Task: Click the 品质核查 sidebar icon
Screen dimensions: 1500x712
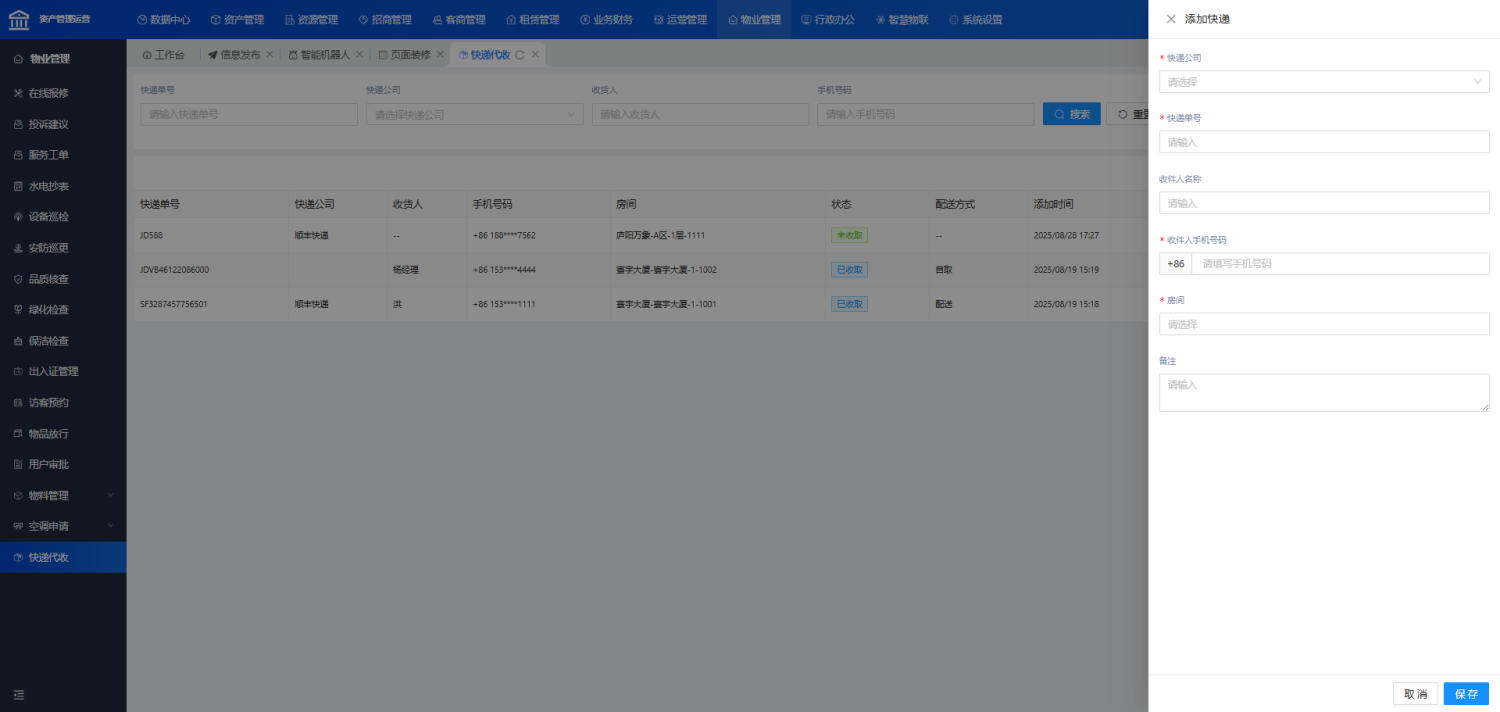Action: pos(18,279)
